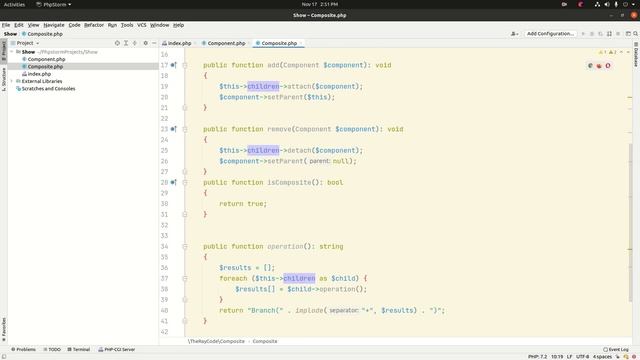Change 4 spaces indent setting
Screen dimensions: 640x360
click(602, 356)
